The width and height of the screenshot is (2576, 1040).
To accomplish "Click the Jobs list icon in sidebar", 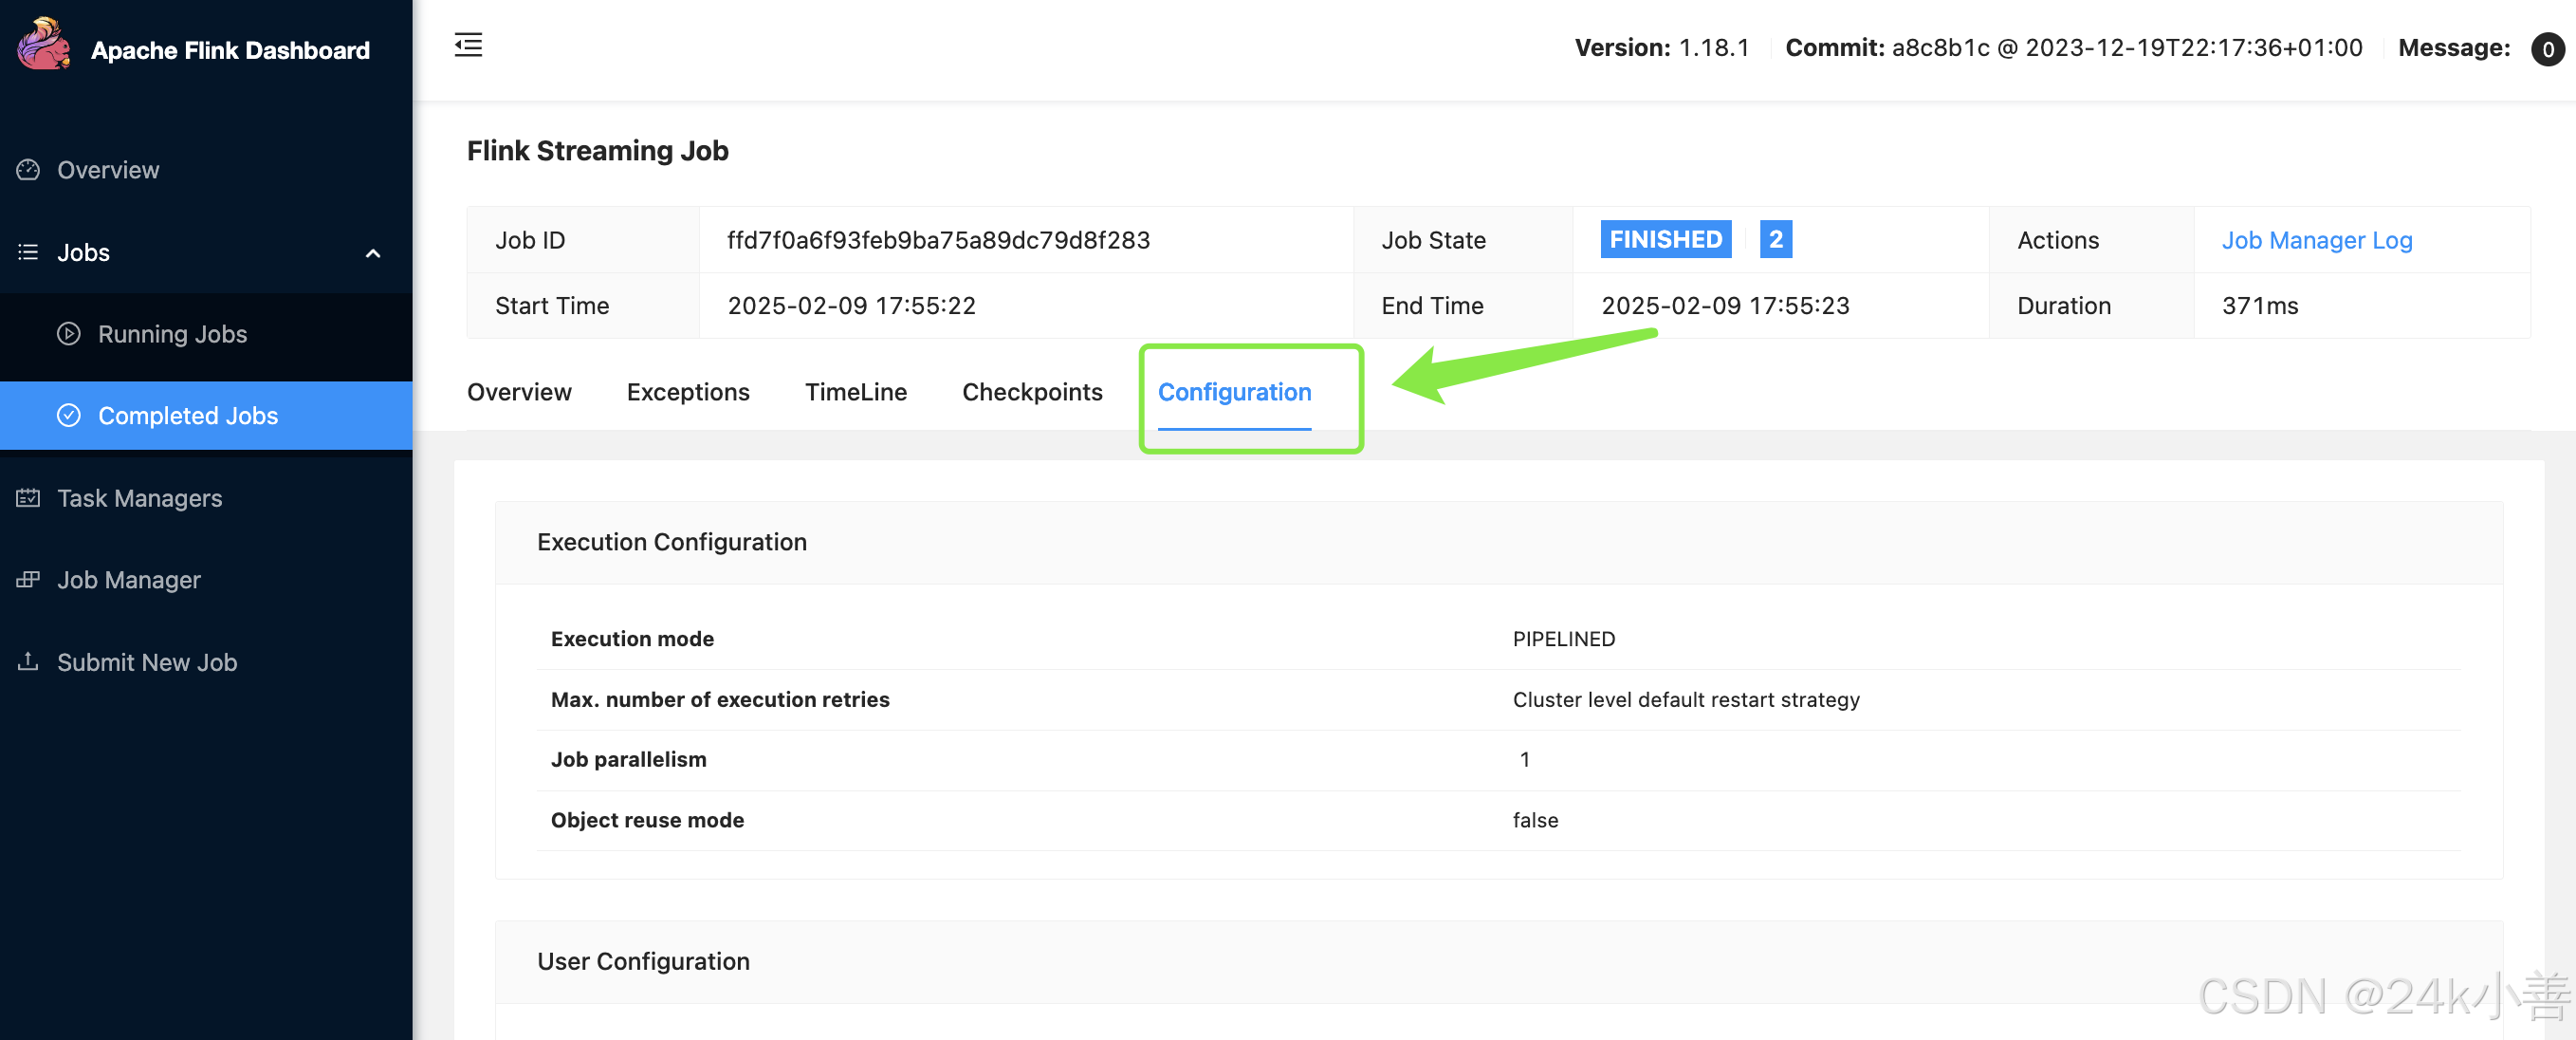I will (x=28, y=252).
